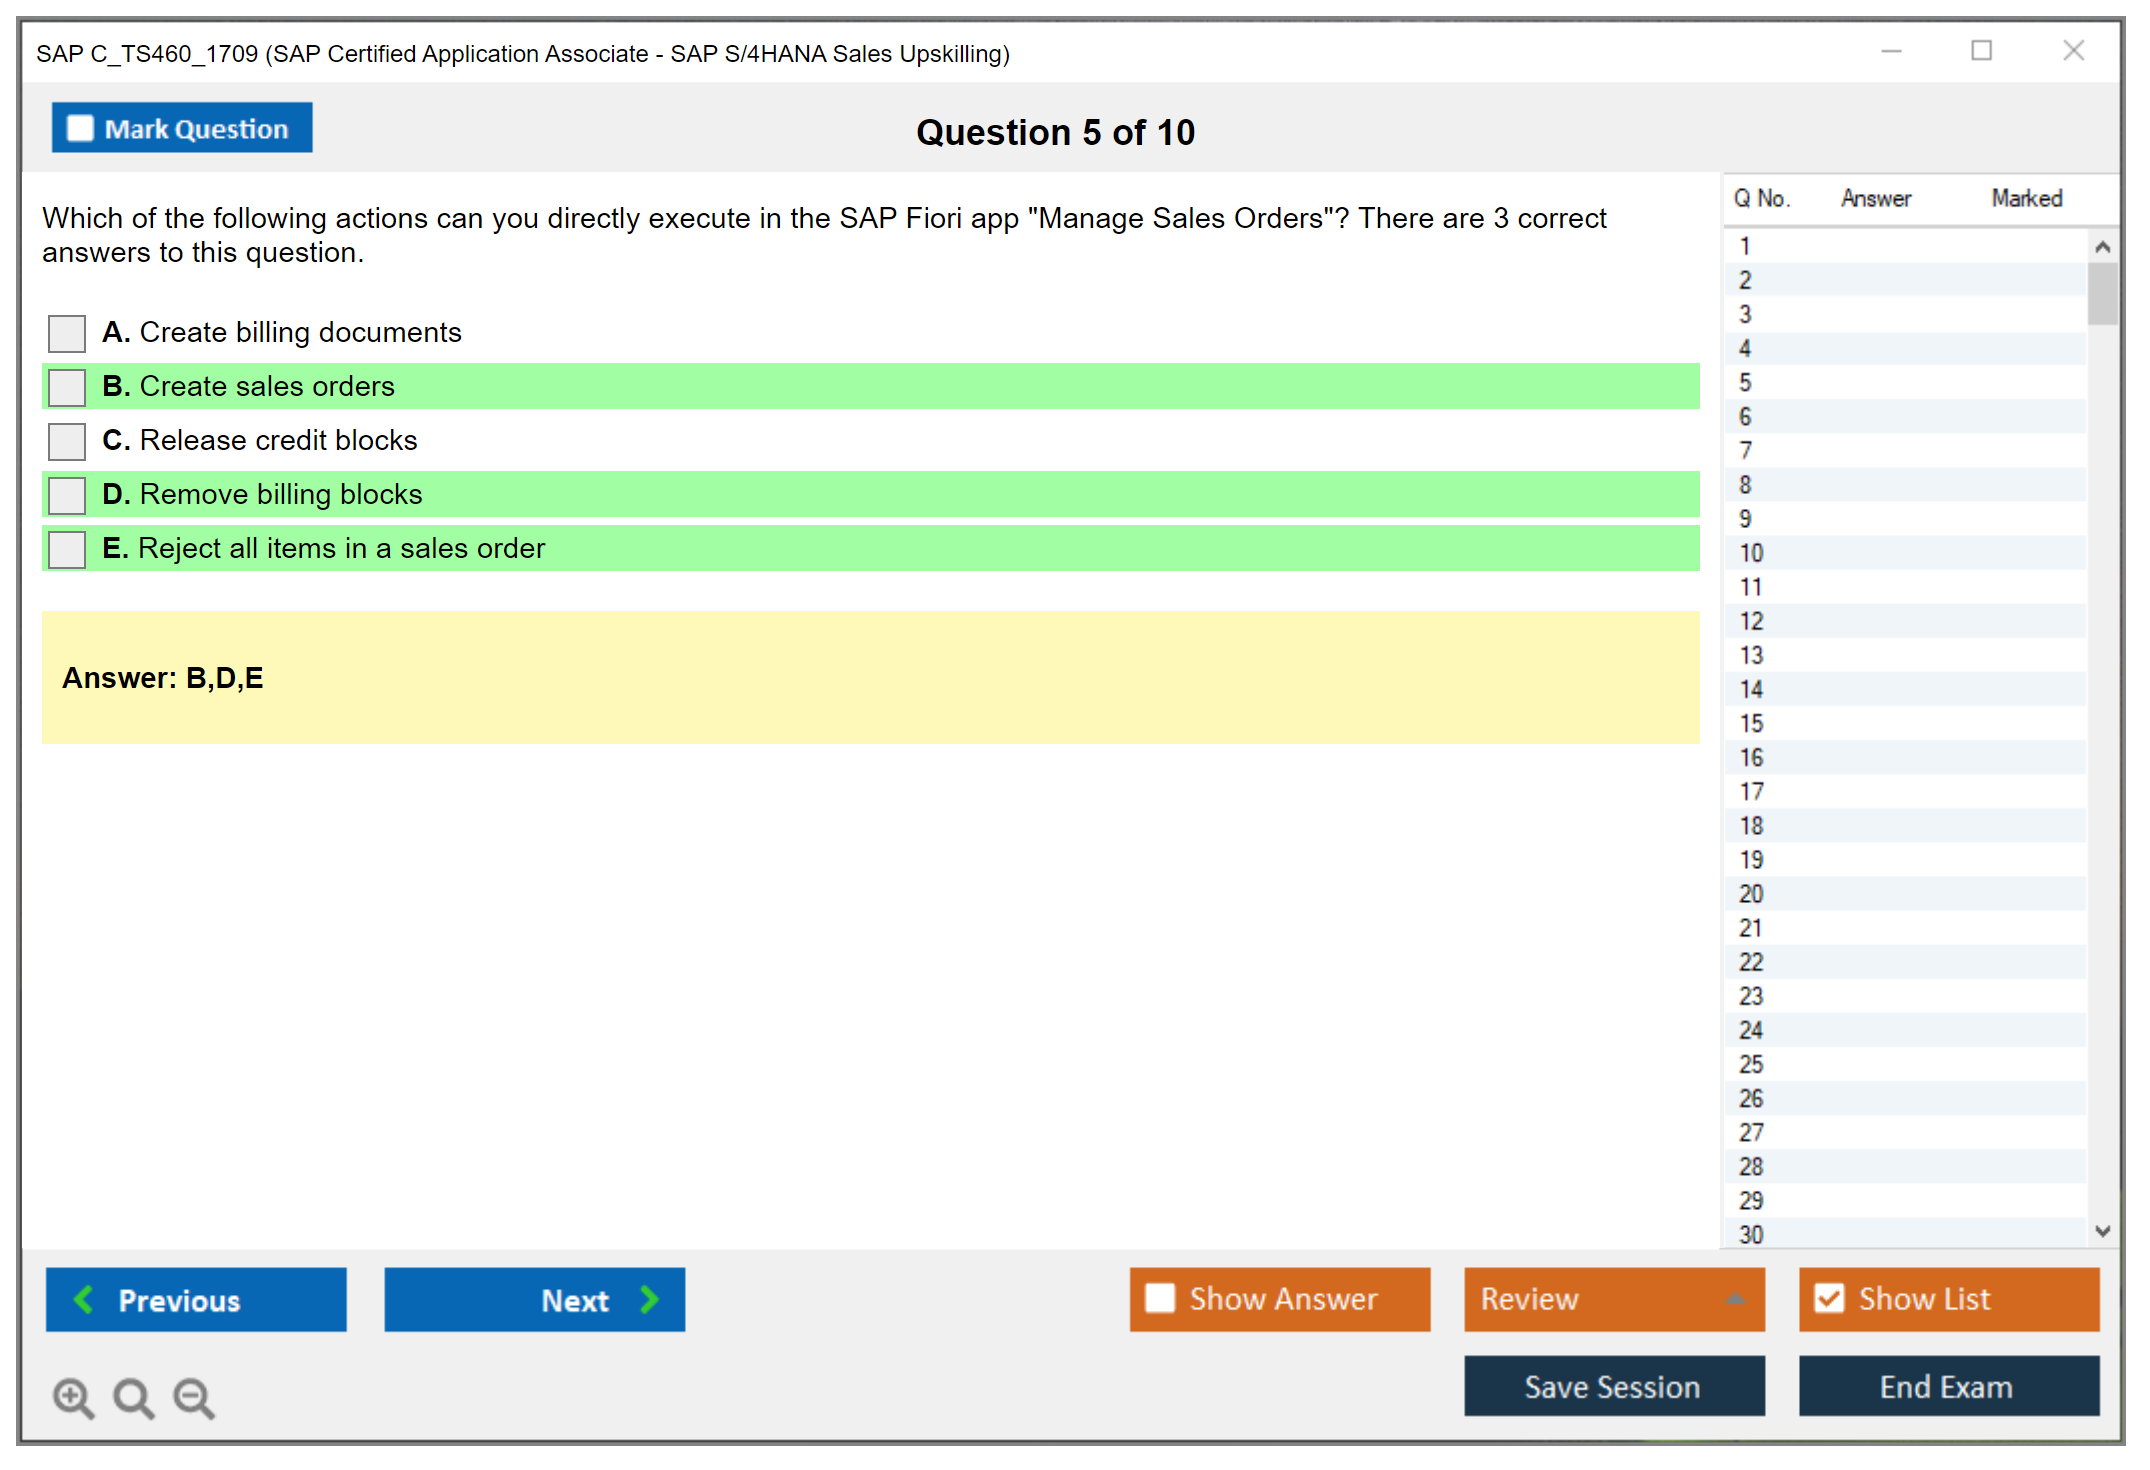This screenshot has height=1470, width=2150.
Task: Check option A Create billing documents
Action: pos(67,333)
